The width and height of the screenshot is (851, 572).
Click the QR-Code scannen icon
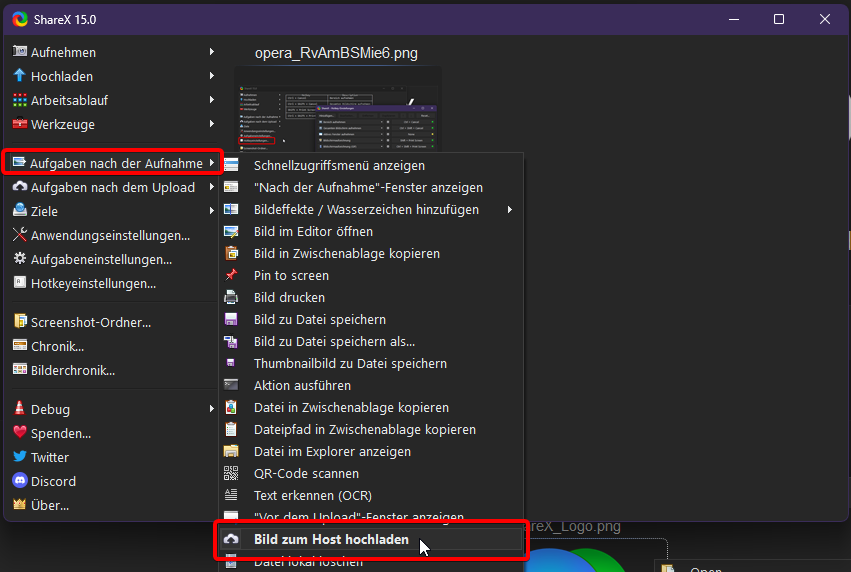[x=232, y=474]
